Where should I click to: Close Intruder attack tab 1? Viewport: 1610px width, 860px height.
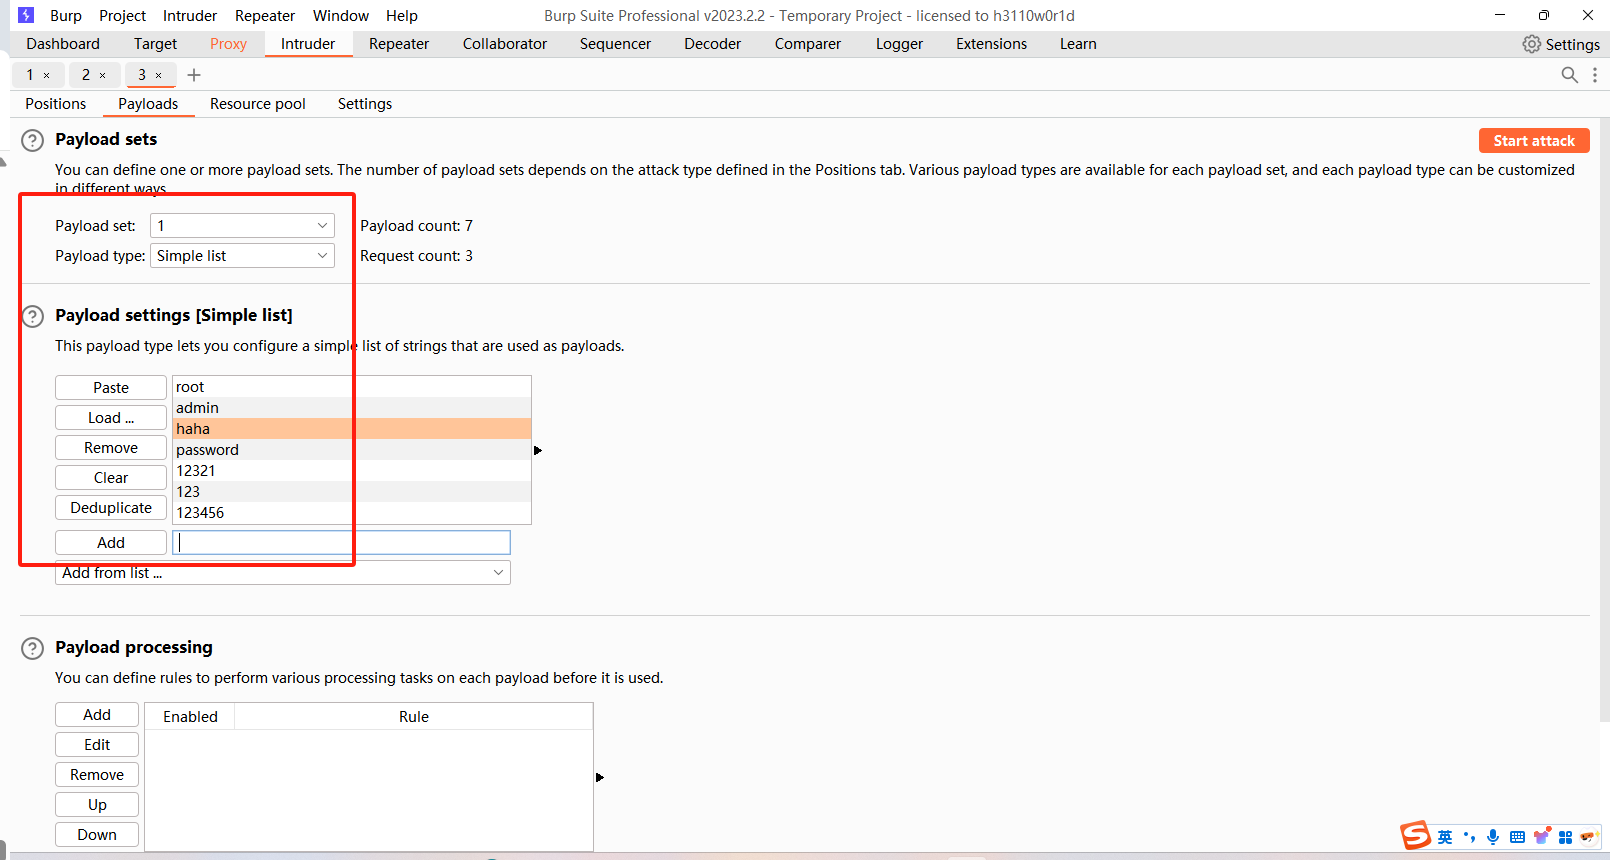coord(46,75)
